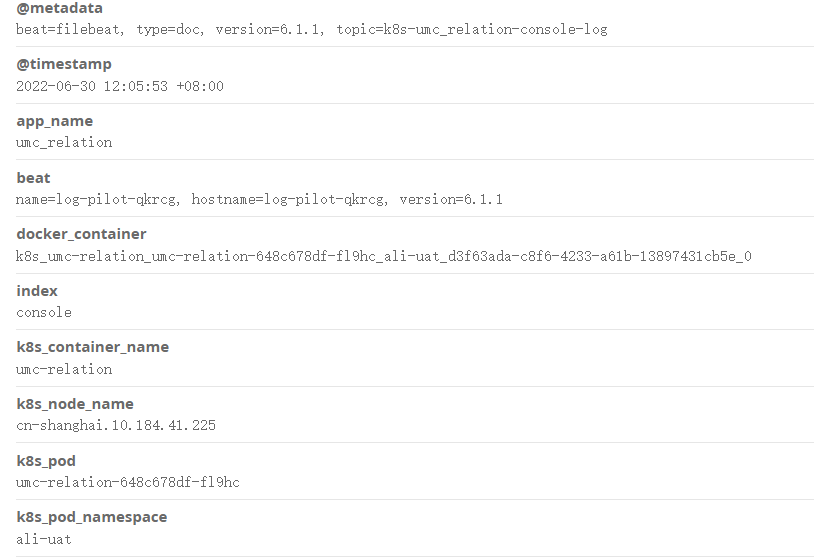Select the k8s_container_name value umc-relation
The width and height of the screenshot is (814, 559).
point(64,370)
